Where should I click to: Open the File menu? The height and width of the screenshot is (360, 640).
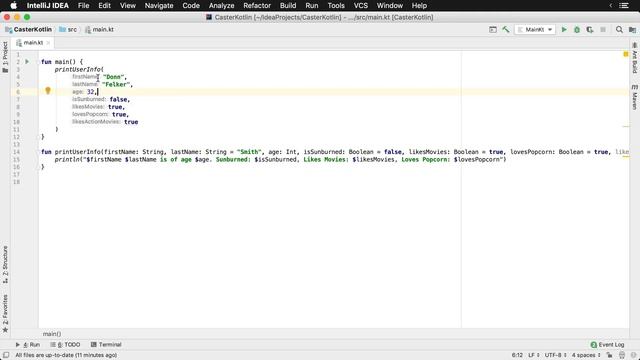point(83,6)
